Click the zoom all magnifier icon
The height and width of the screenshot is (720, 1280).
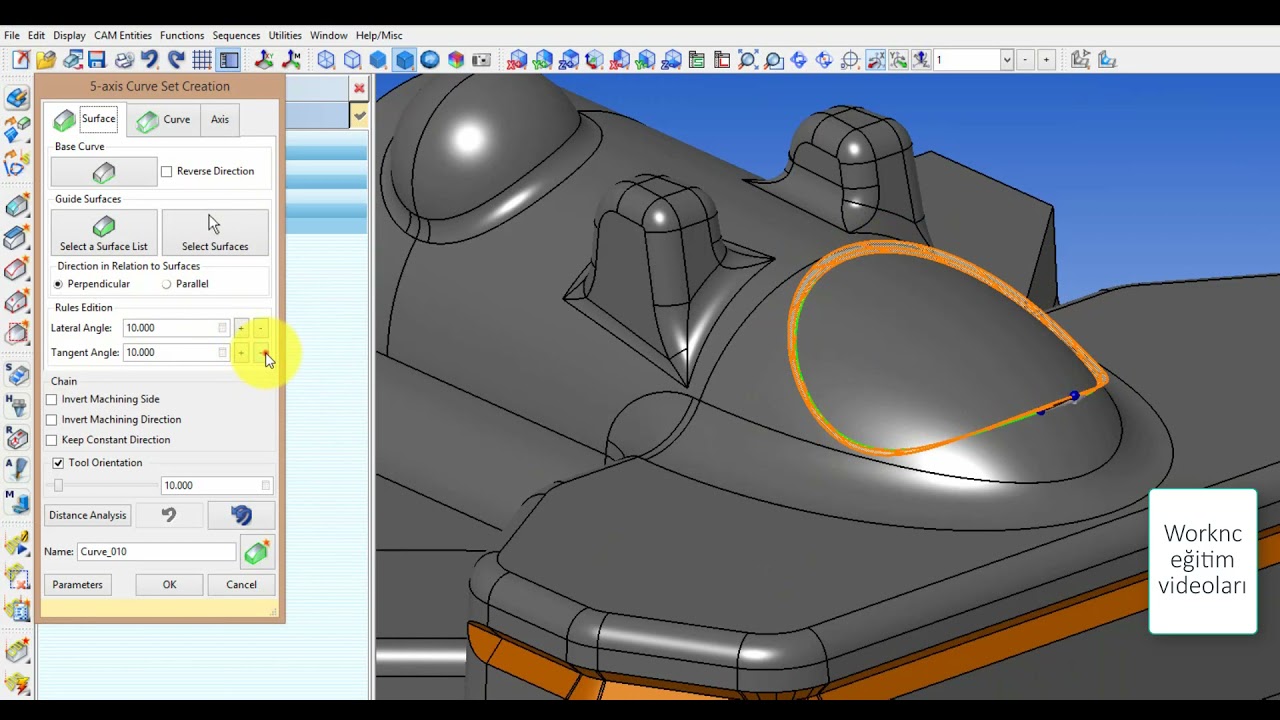(747, 60)
